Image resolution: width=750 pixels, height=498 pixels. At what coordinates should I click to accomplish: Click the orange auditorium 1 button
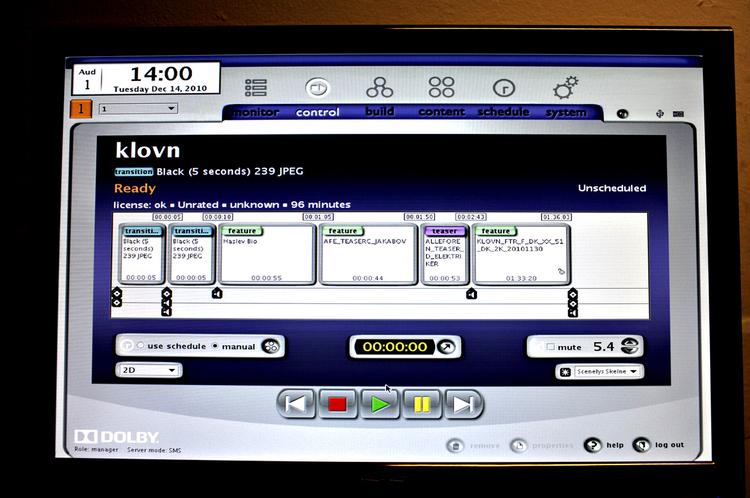click(x=81, y=109)
